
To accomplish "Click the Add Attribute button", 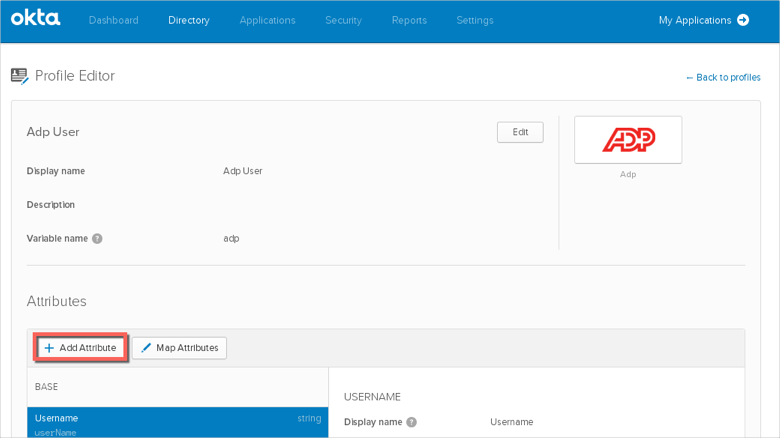I will [x=80, y=348].
